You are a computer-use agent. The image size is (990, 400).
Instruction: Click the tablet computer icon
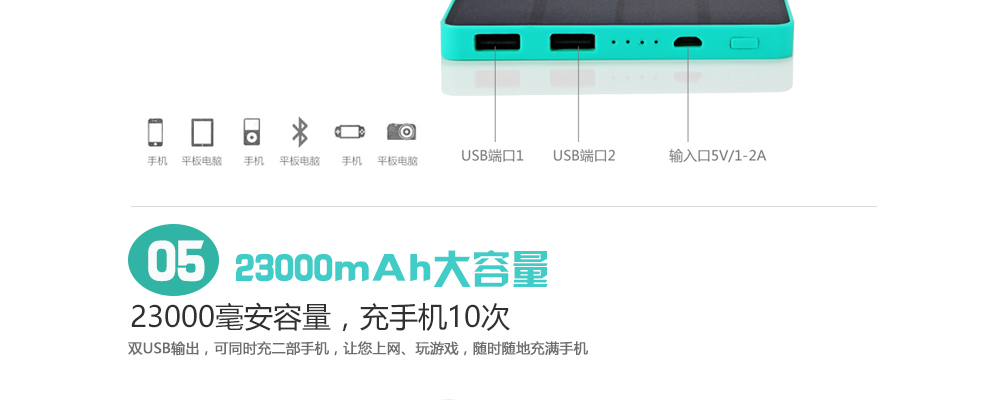pyautogui.click(x=202, y=132)
